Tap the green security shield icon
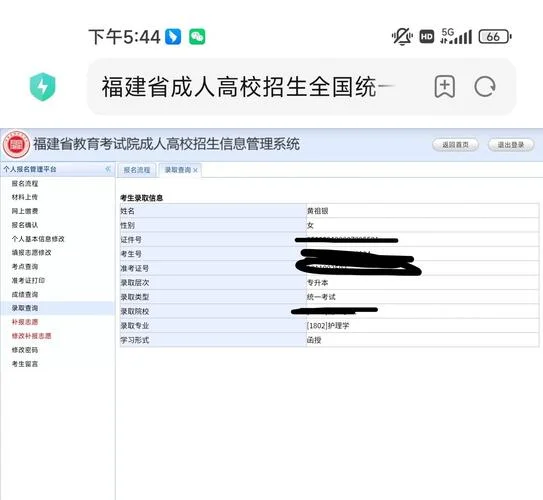 (43, 87)
